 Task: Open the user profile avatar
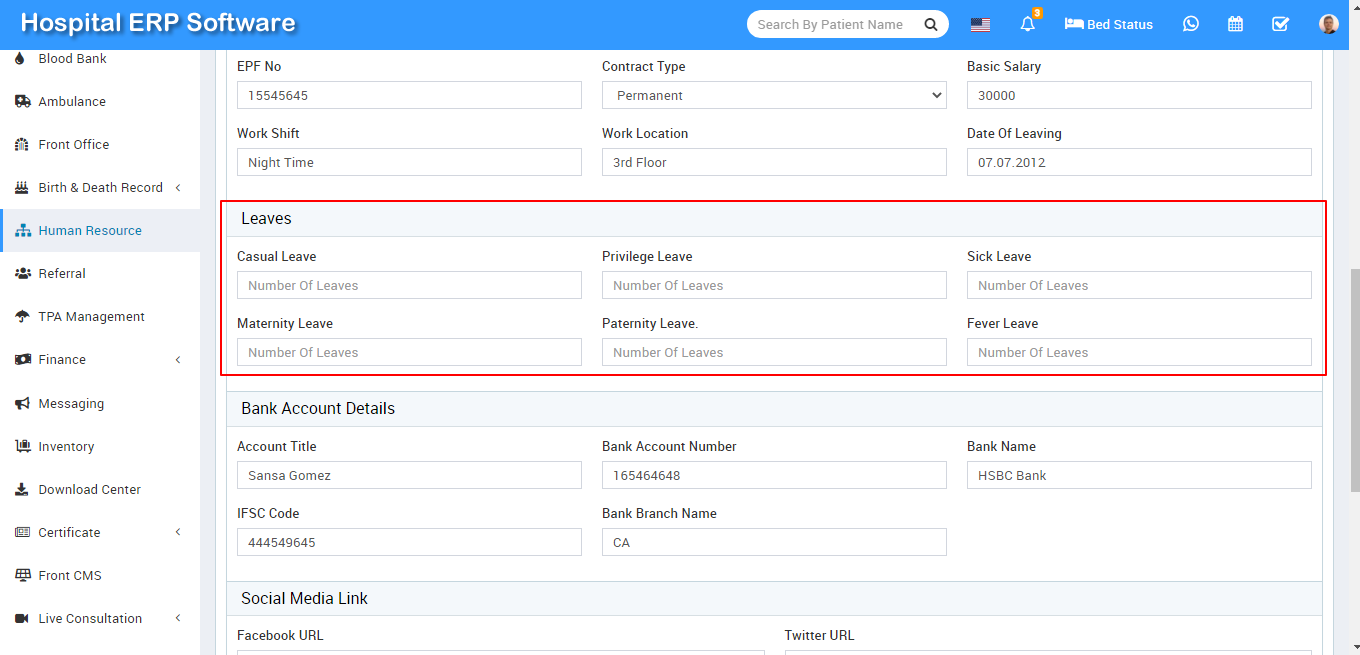1328,24
